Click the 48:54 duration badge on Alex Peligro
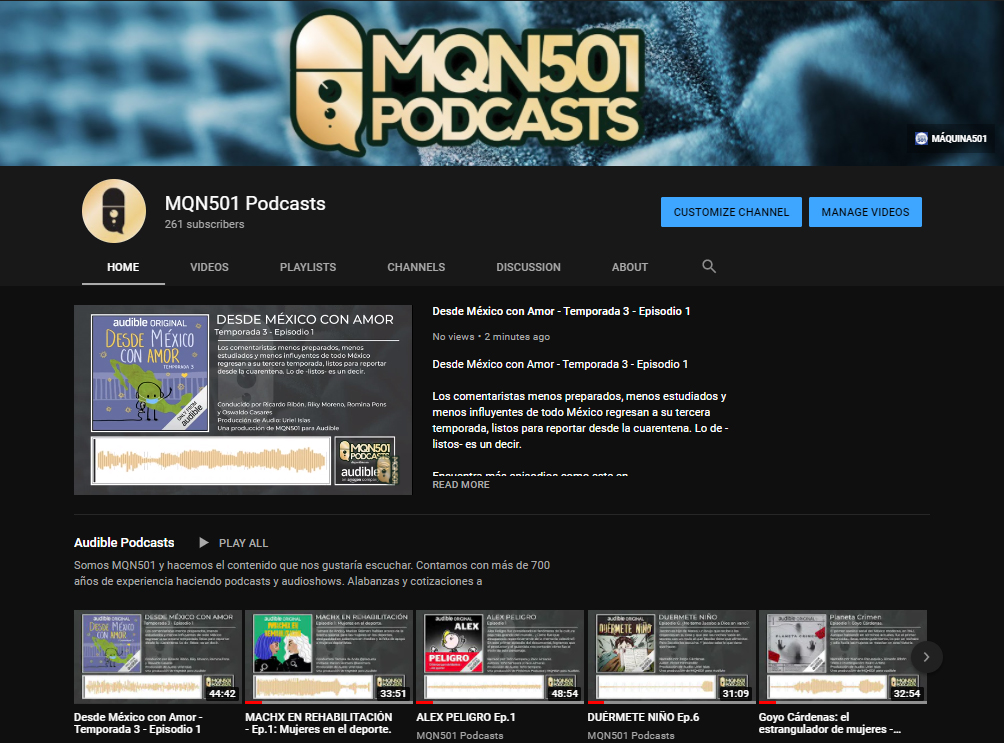 [x=565, y=694]
